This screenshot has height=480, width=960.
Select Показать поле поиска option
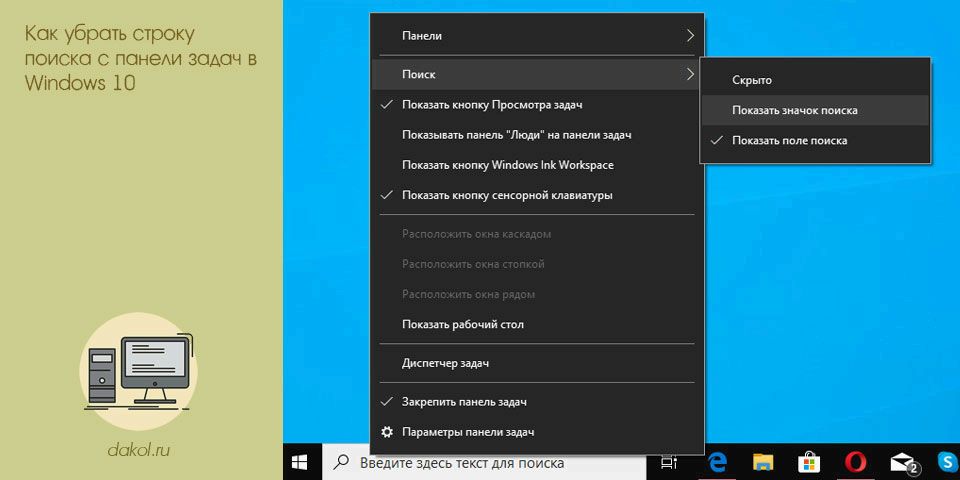pos(815,140)
